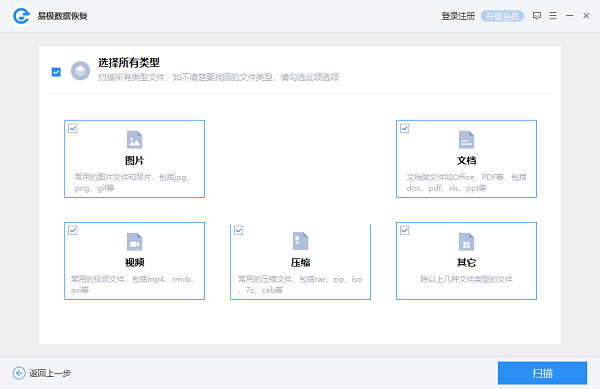Screen dimensions: 600x389
Task: Click the 压缩 description mentioning rar, zip, iso
Action: tap(300, 285)
